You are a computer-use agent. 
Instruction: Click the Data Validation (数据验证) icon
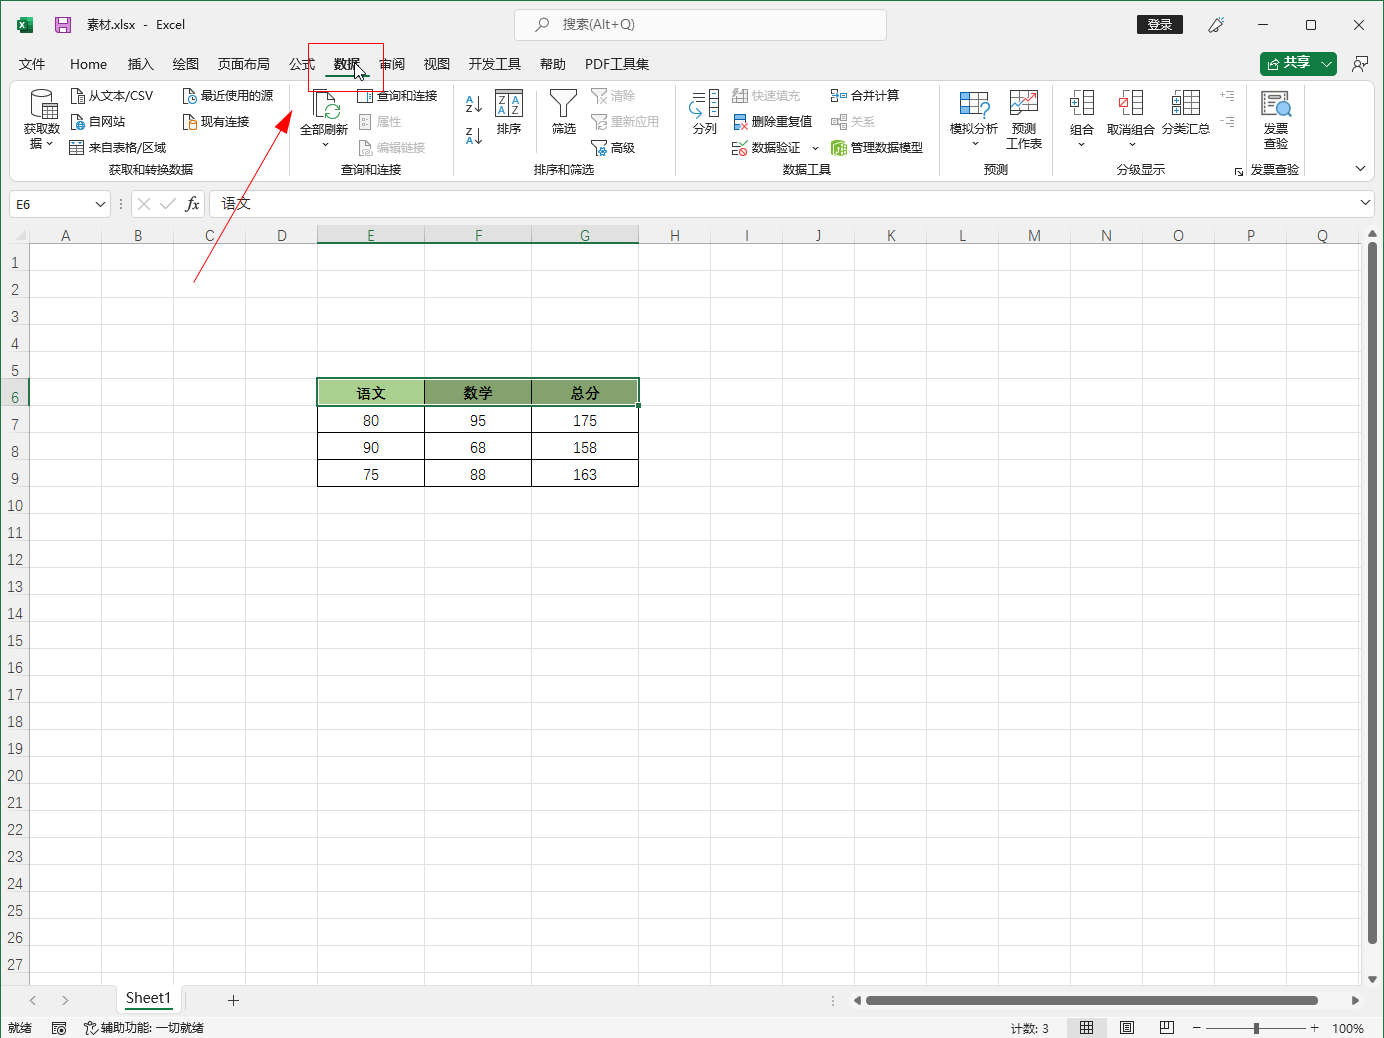(739, 148)
